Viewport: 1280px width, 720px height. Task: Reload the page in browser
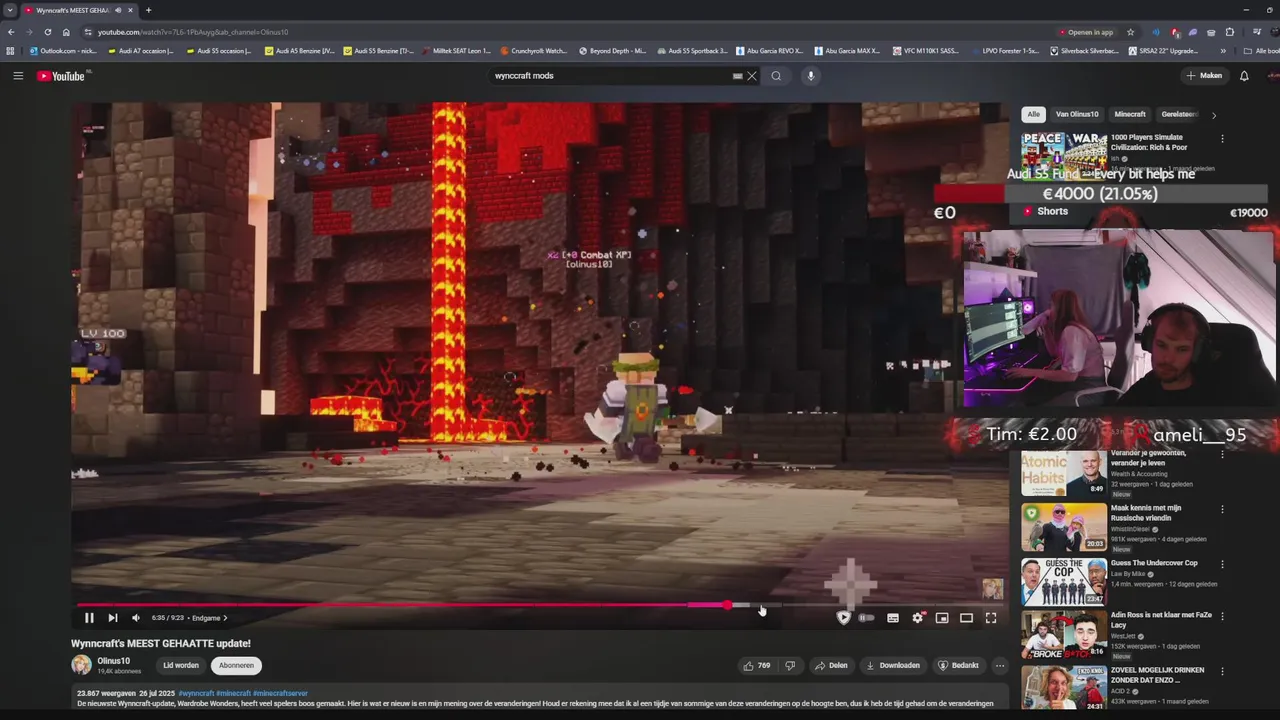47,32
